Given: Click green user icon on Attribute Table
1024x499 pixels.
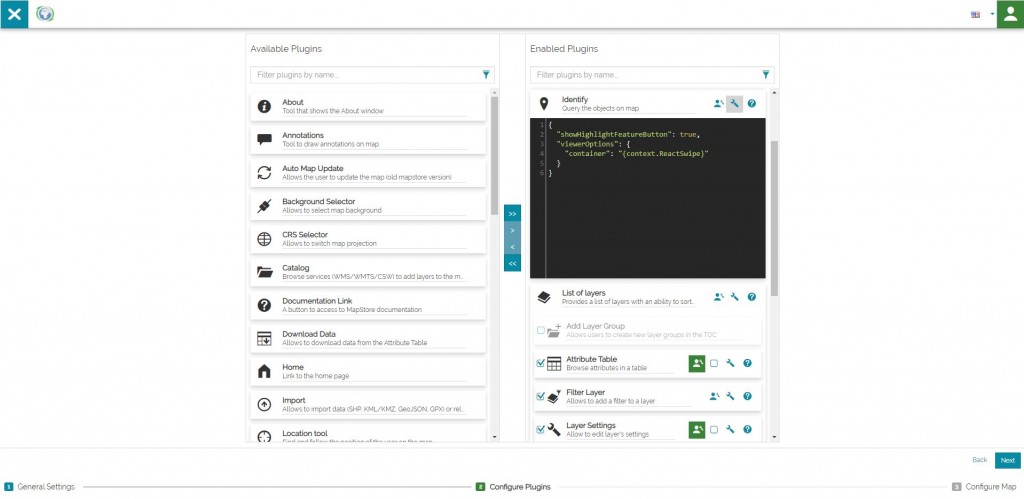Looking at the screenshot, I should [697, 364].
